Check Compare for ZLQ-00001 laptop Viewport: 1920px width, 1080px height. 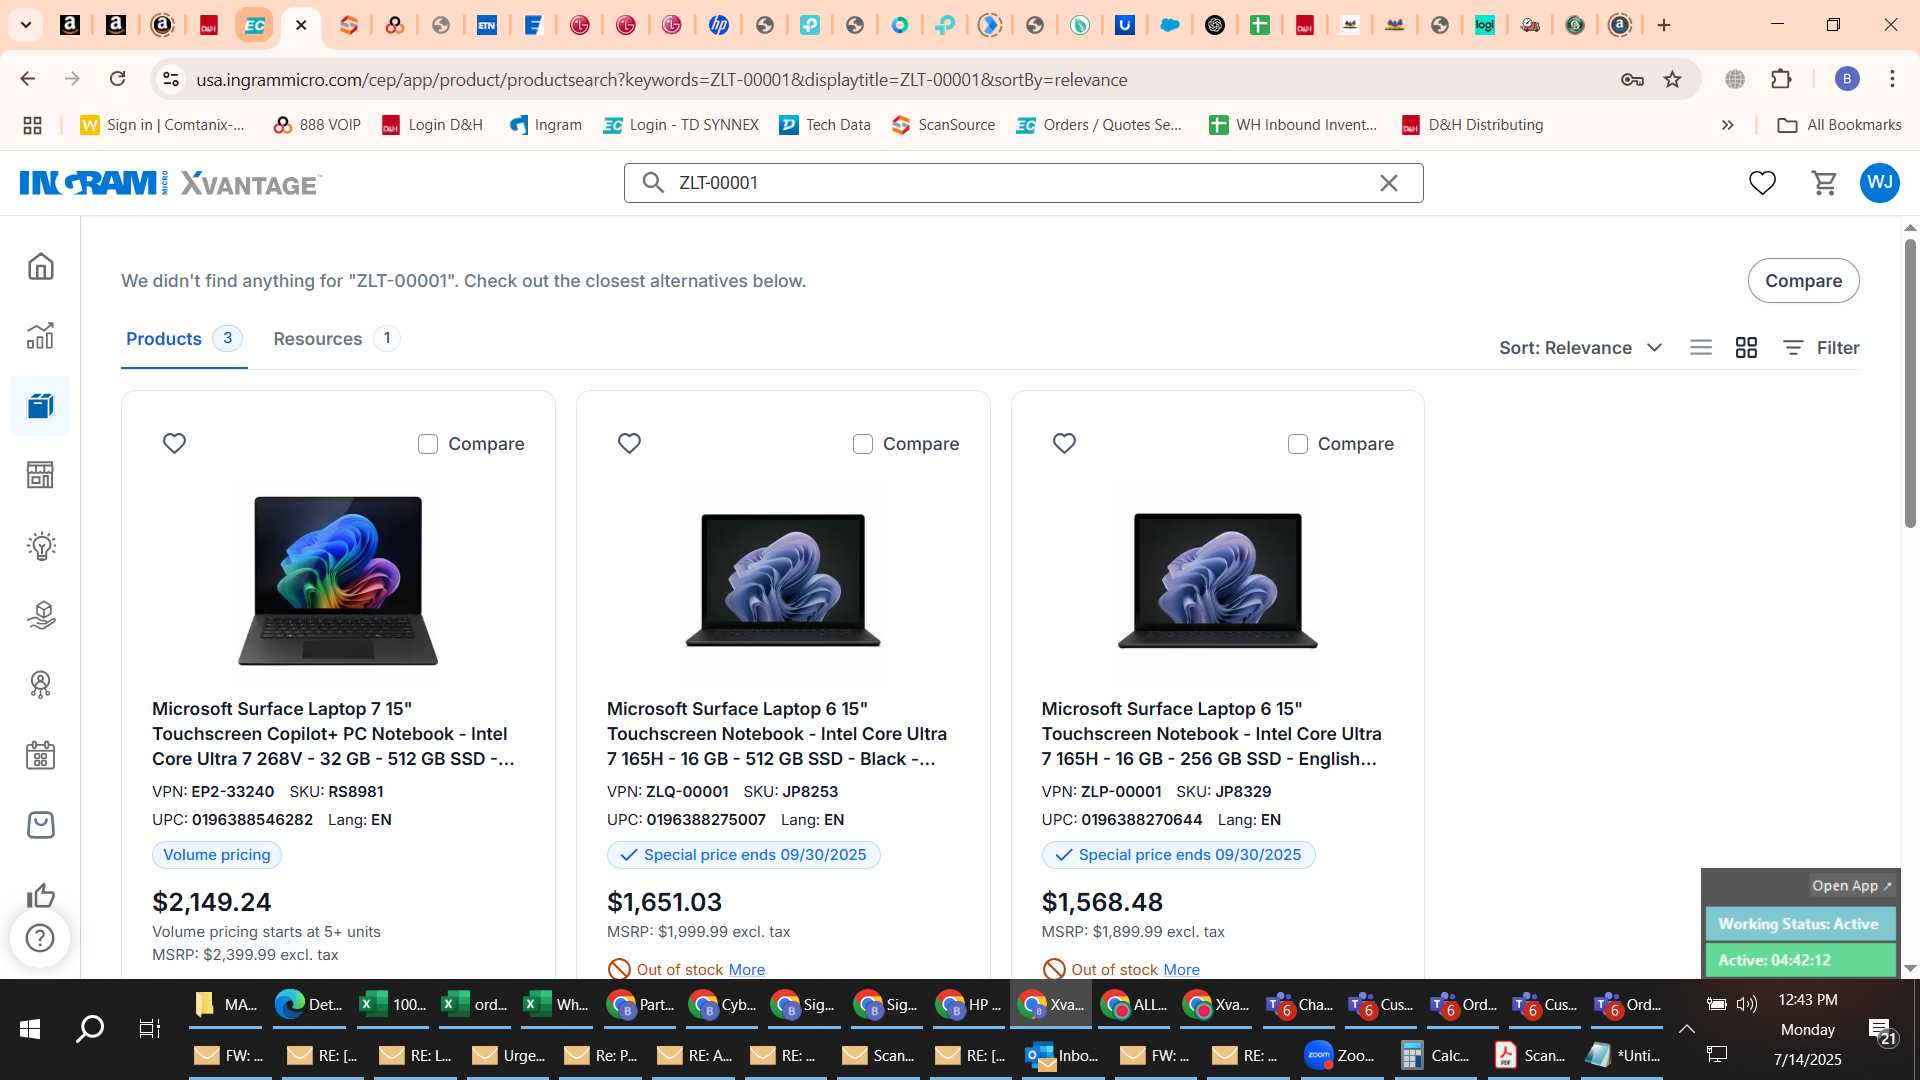pos(863,444)
